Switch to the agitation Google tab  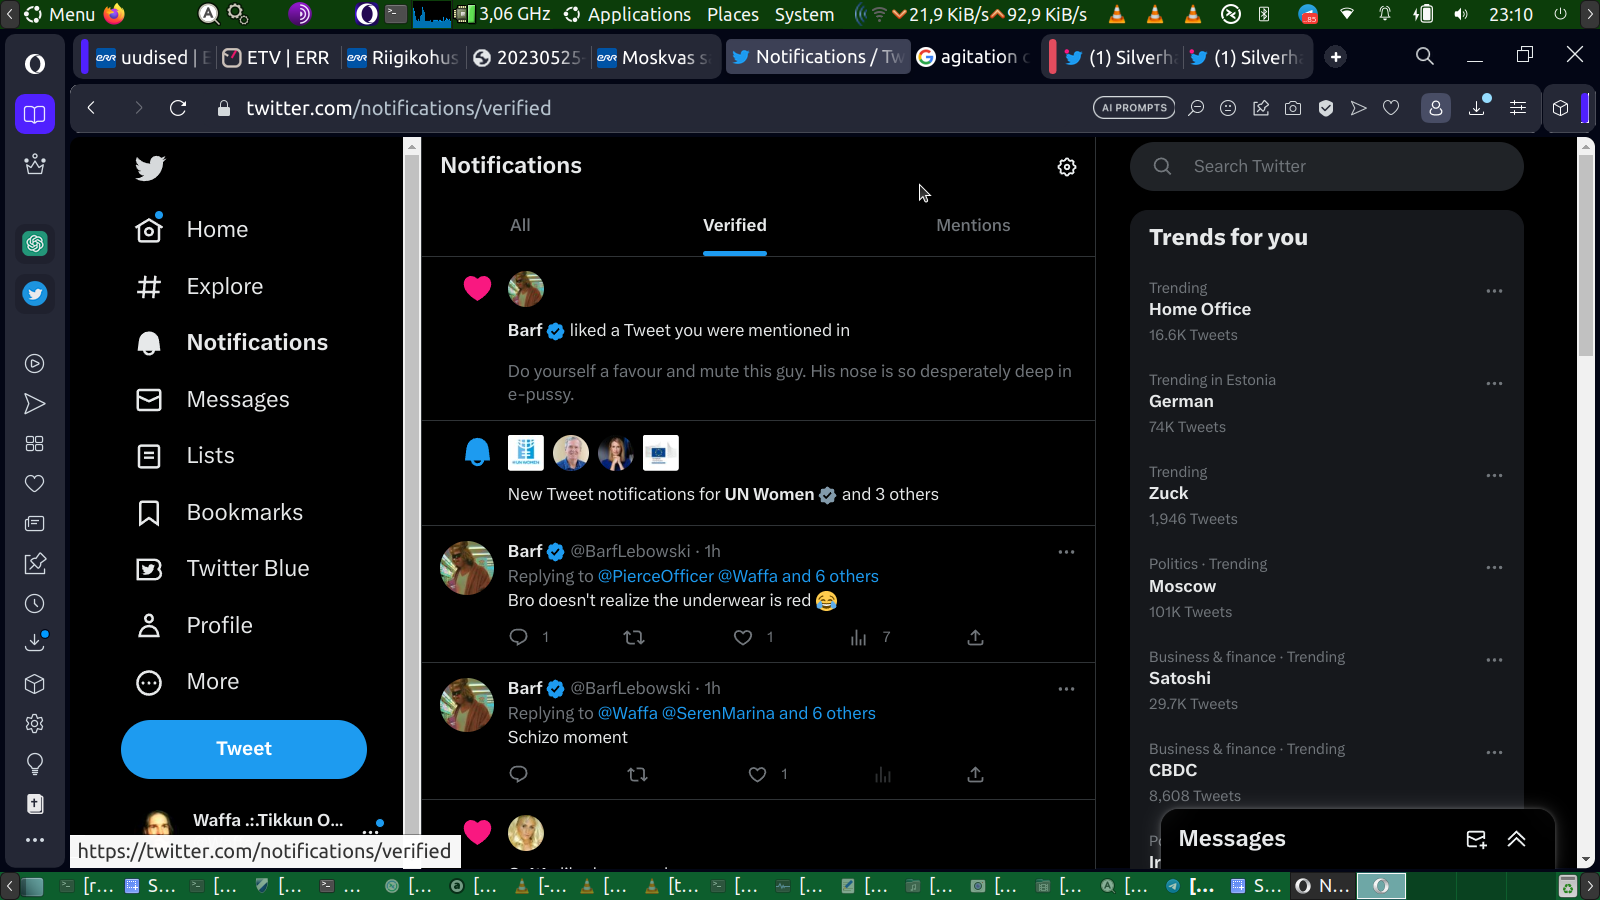click(974, 57)
